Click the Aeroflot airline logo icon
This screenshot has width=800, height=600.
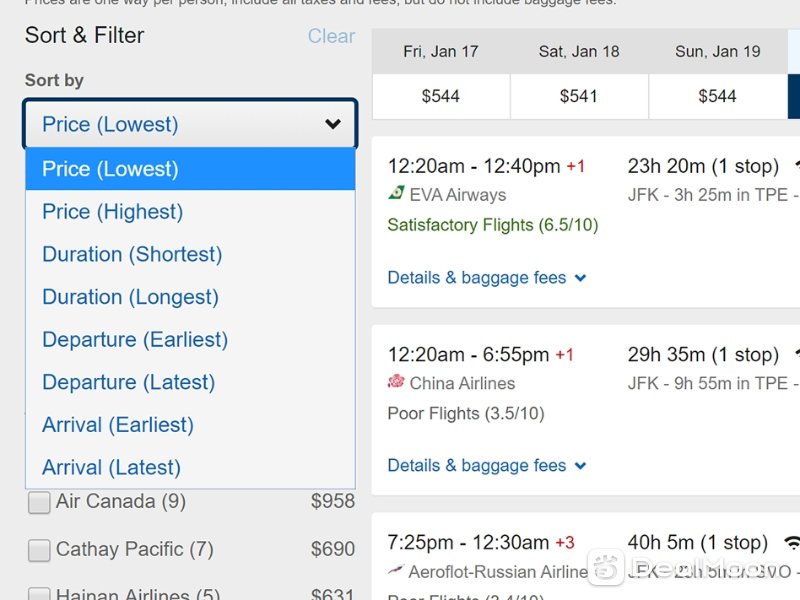pyautogui.click(x=396, y=571)
